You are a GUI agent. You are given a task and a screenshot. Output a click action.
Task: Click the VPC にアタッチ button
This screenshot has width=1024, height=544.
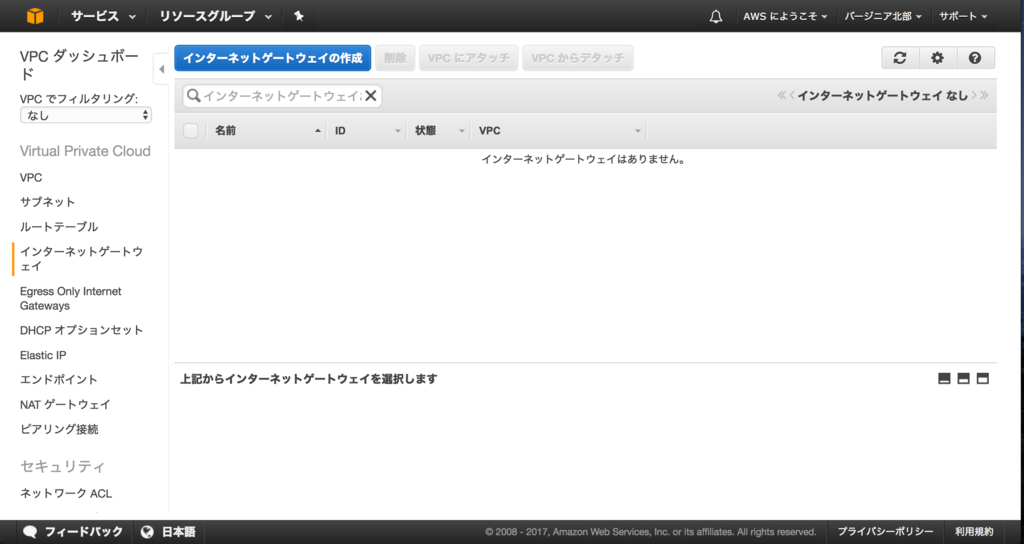468,58
